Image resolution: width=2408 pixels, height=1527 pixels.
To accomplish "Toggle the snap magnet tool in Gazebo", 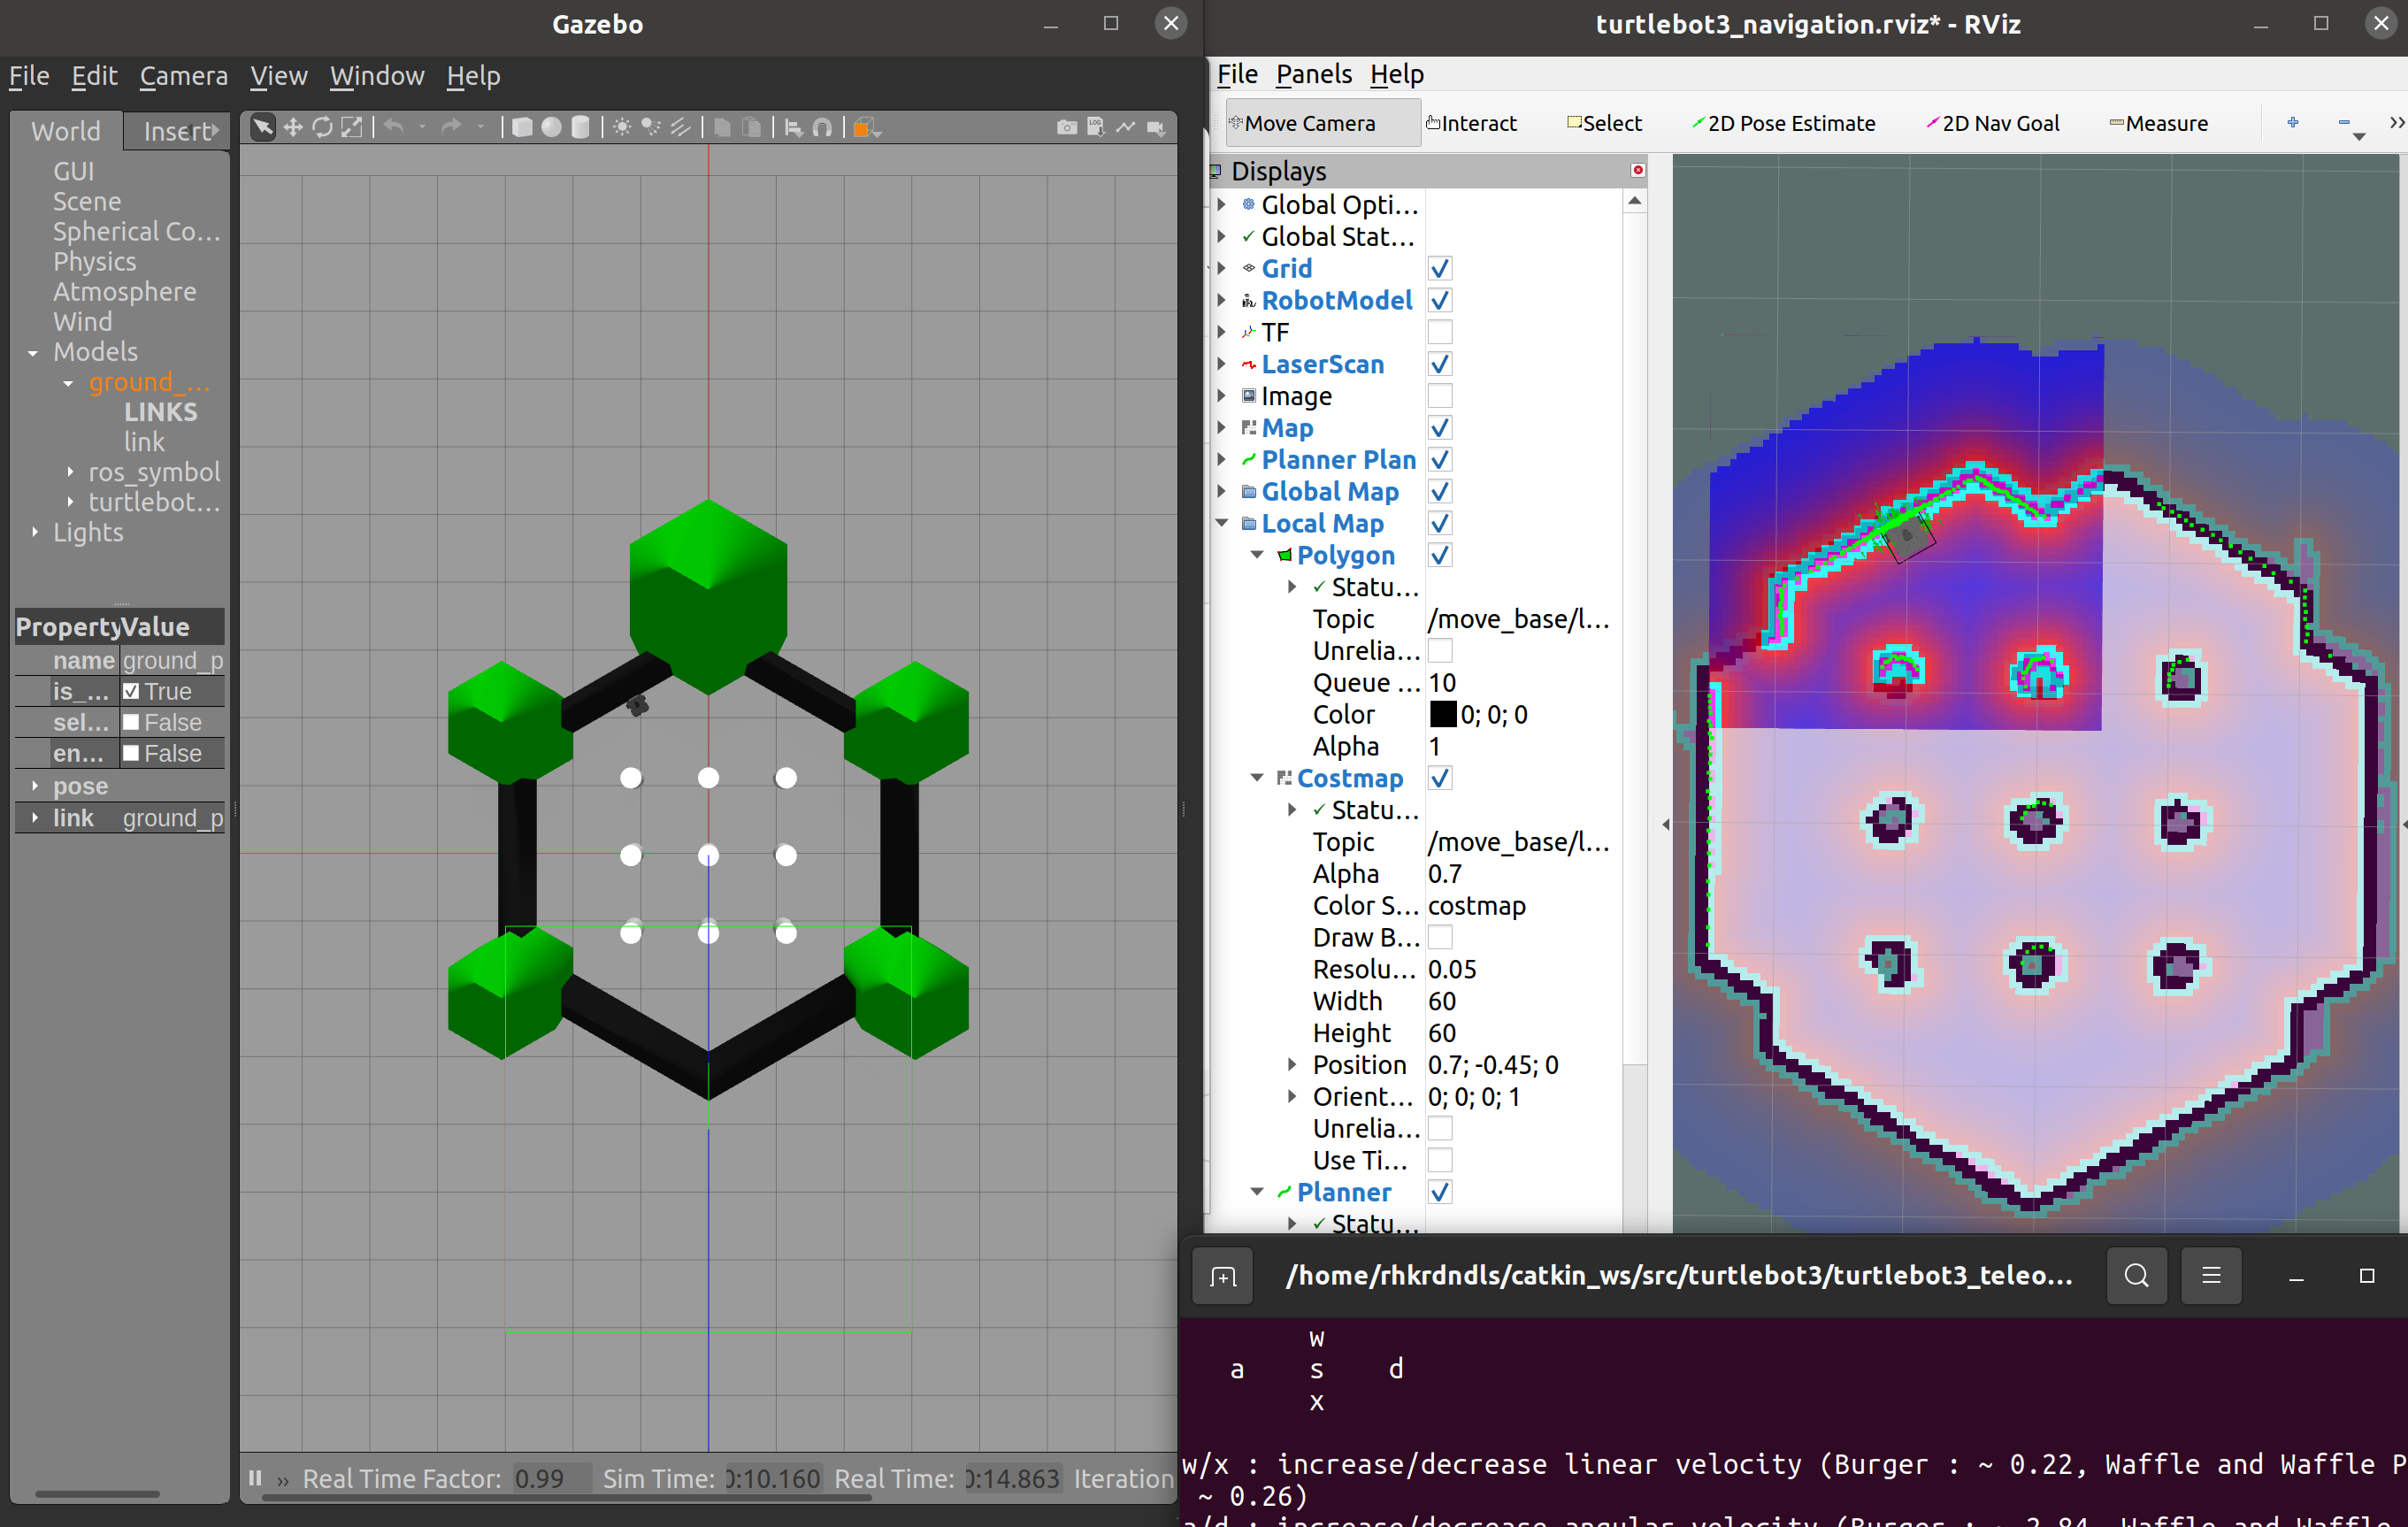I will point(822,127).
